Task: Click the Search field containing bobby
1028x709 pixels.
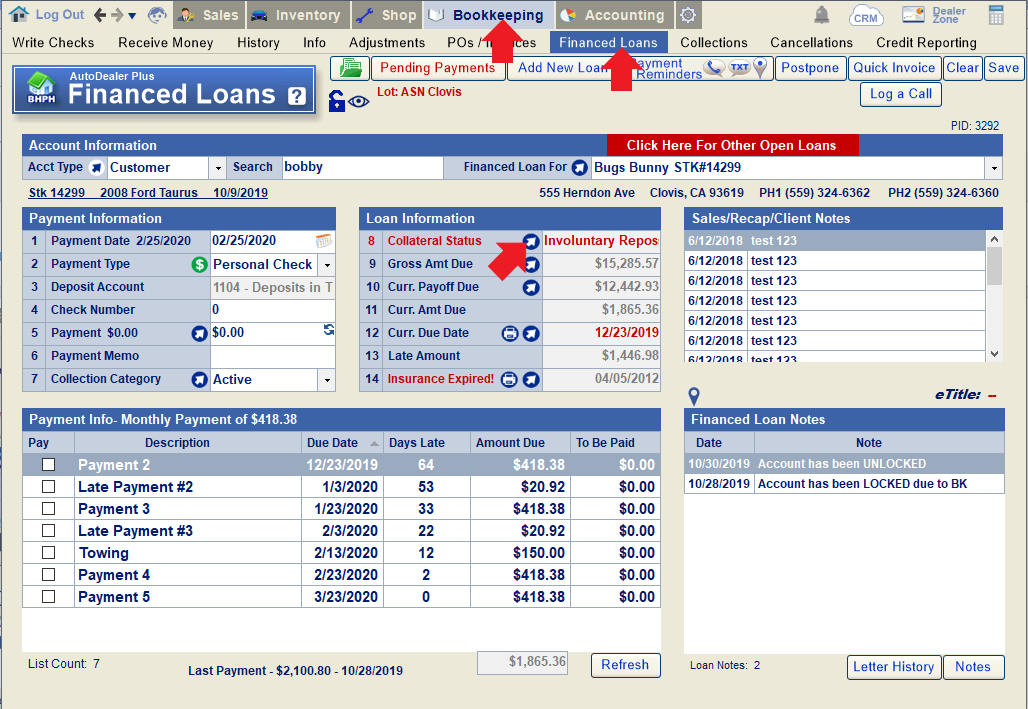Action: [x=363, y=167]
